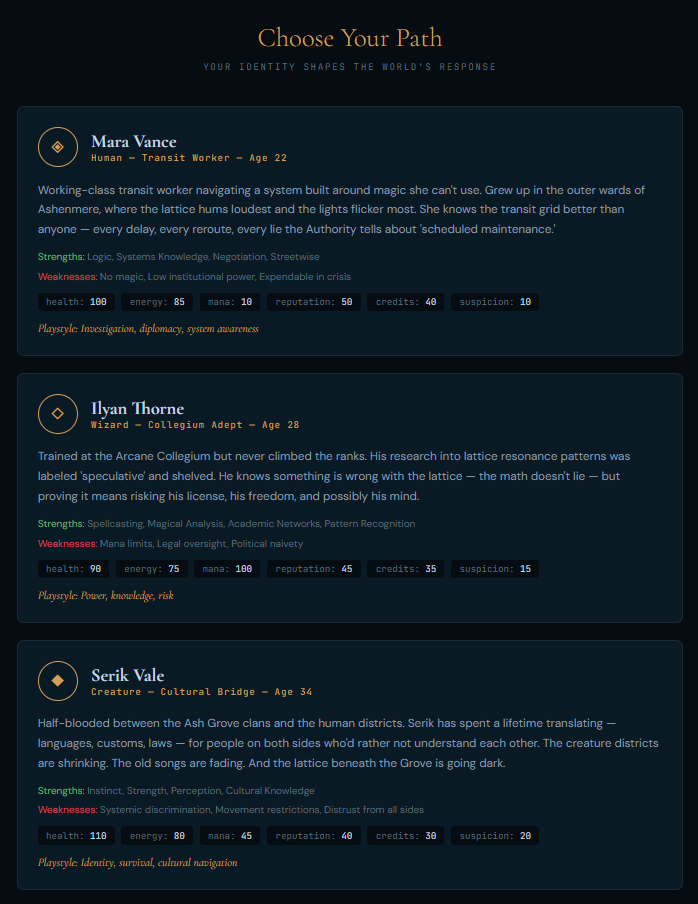The height and width of the screenshot is (904, 698).
Task: Pick the Serik Vale character name
Action: coord(128,675)
